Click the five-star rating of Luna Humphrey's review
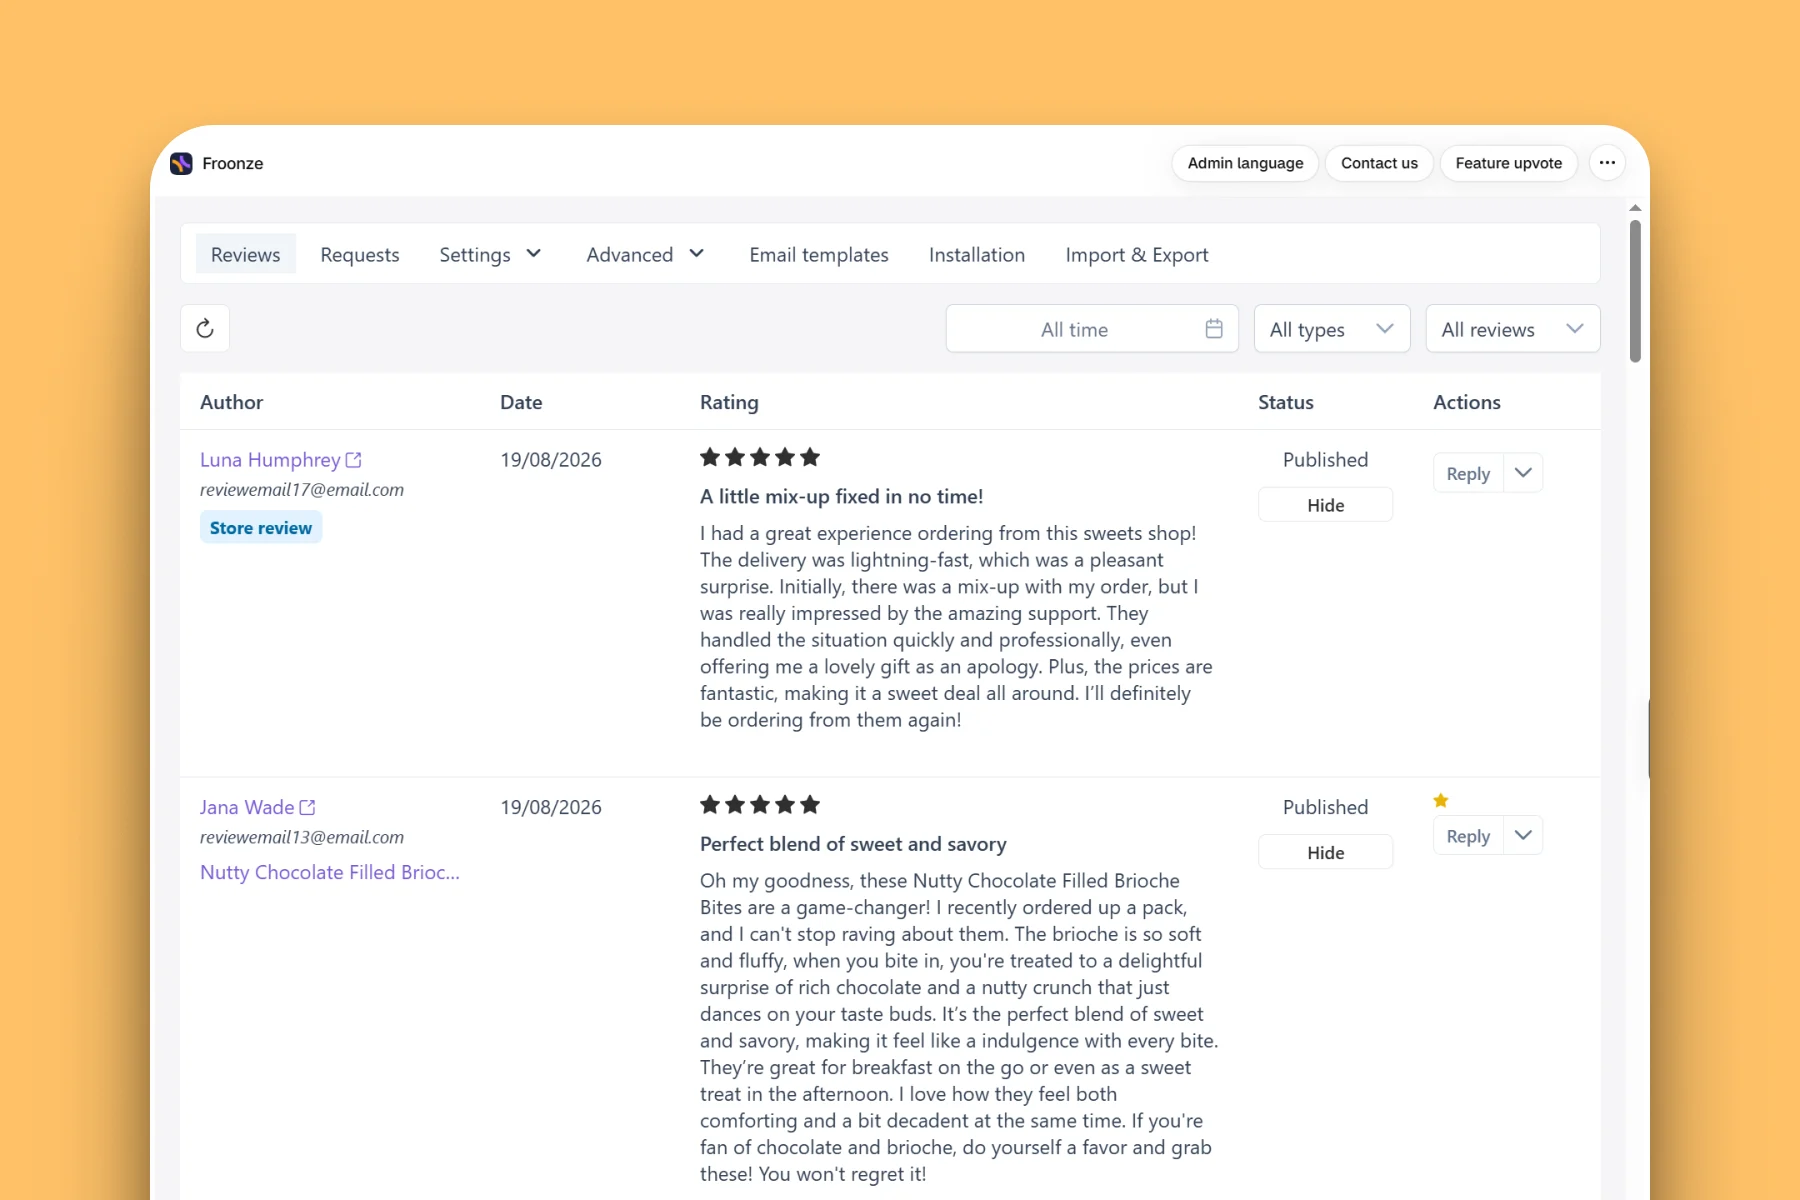 760,458
